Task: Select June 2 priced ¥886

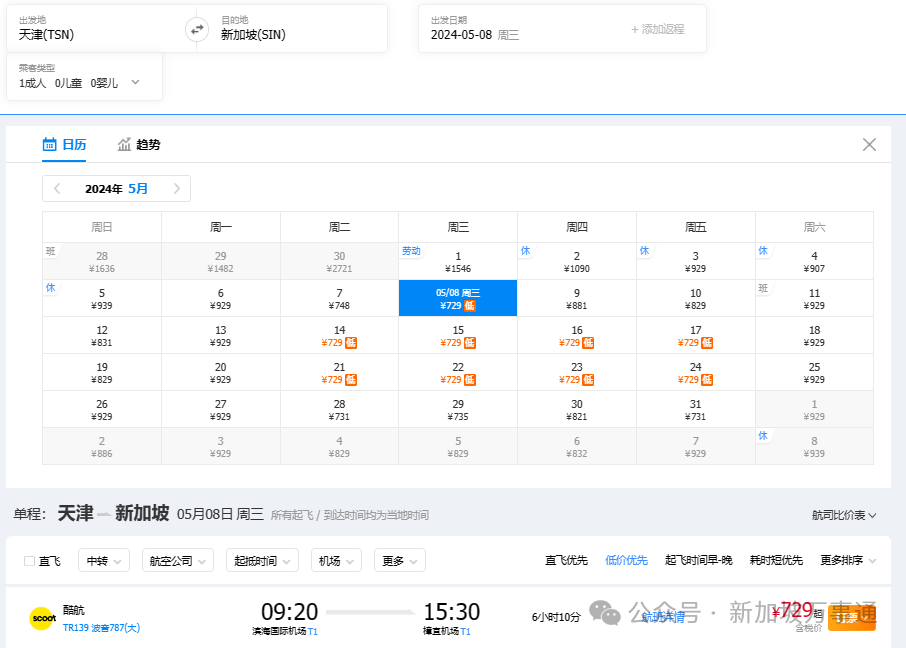Action: (102, 446)
